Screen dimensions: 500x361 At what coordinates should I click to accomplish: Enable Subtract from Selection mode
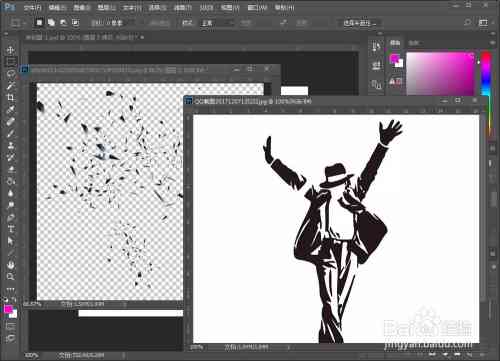pyautogui.click(x=63, y=22)
